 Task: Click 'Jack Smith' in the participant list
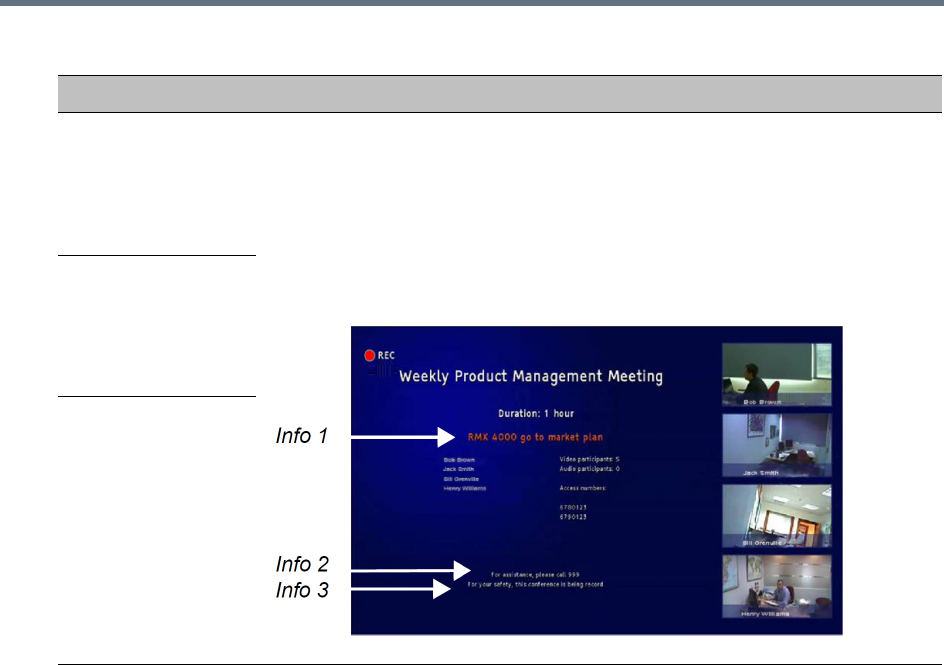pyautogui.click(x=458, y=469)
